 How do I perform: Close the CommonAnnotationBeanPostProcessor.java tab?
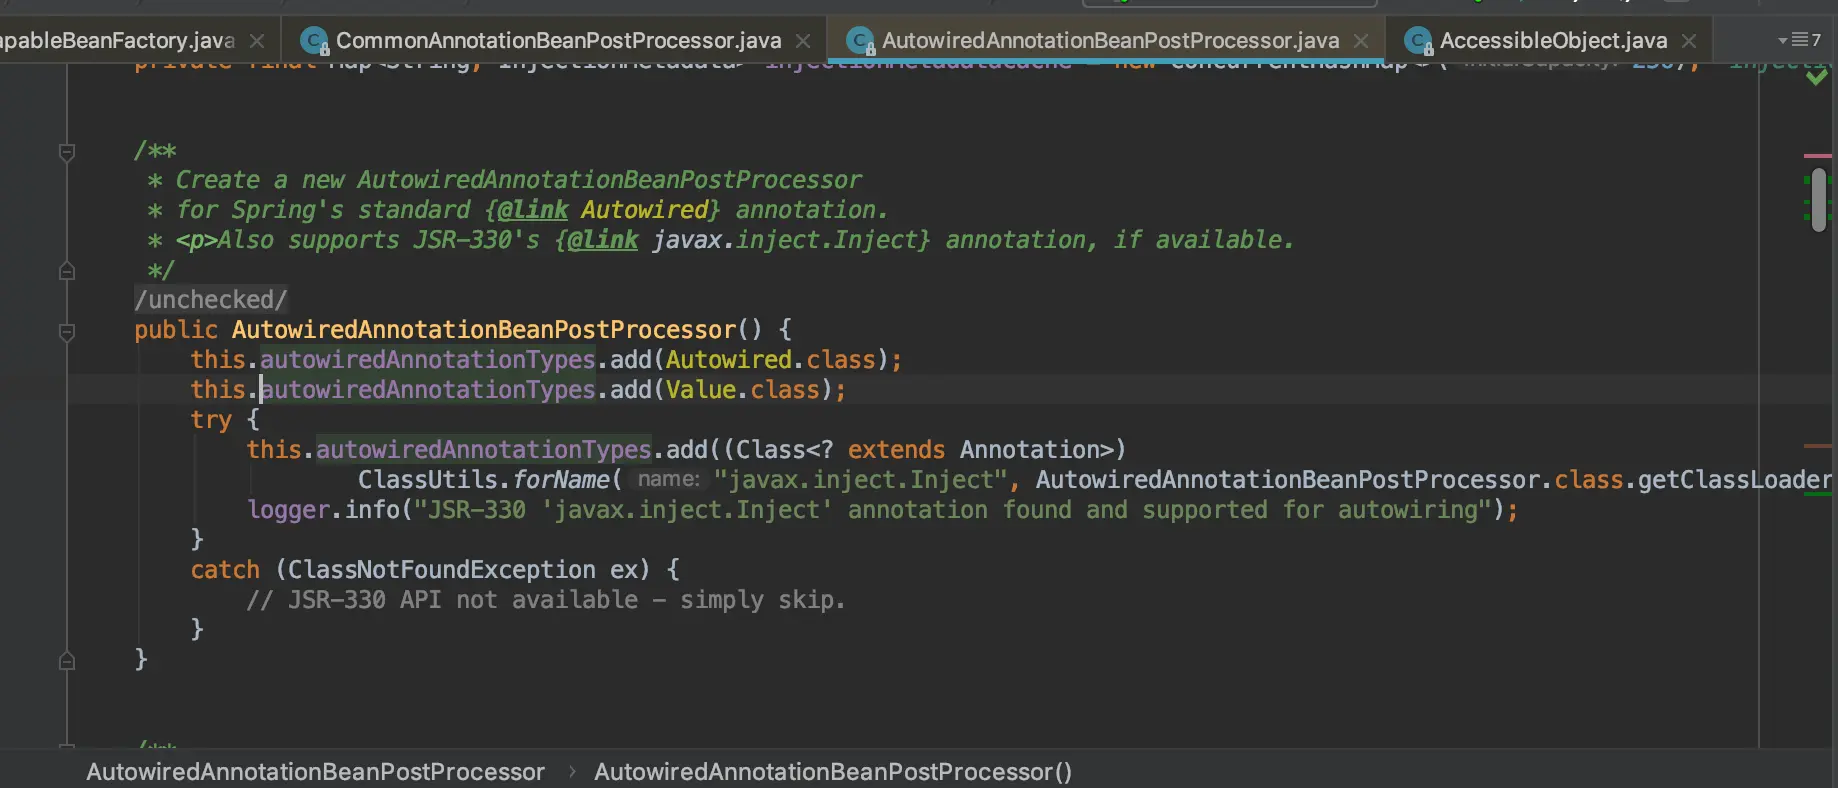click(803, 41)
